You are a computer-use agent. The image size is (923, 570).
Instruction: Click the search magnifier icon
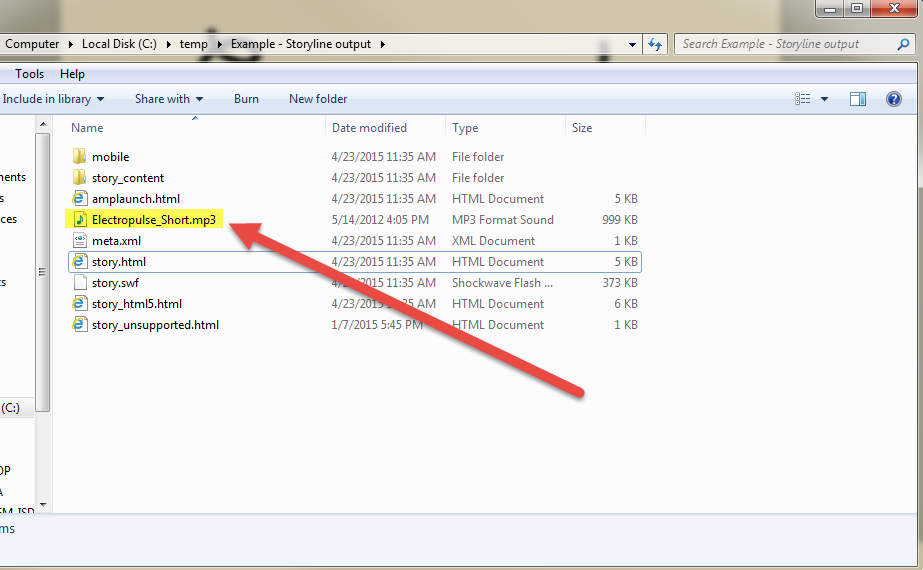click(903, 44)
